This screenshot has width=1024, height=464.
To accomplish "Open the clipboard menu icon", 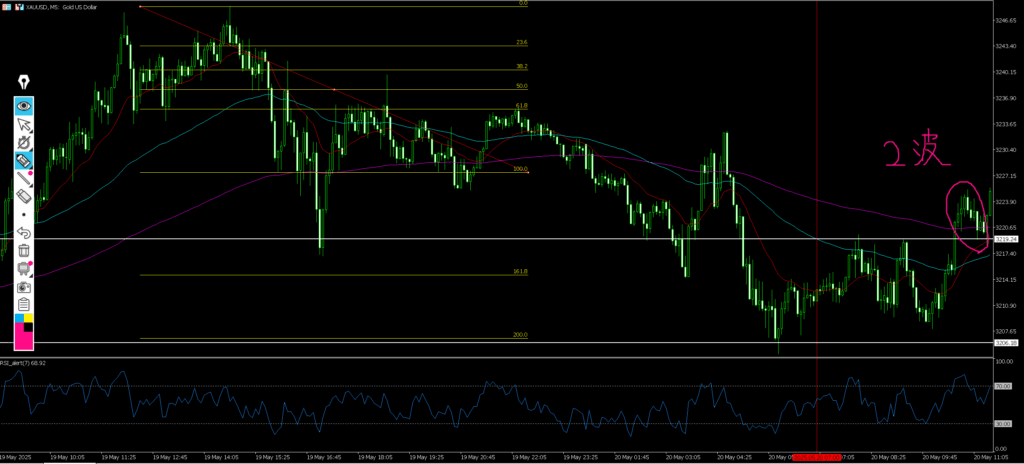I will point(24,304).
